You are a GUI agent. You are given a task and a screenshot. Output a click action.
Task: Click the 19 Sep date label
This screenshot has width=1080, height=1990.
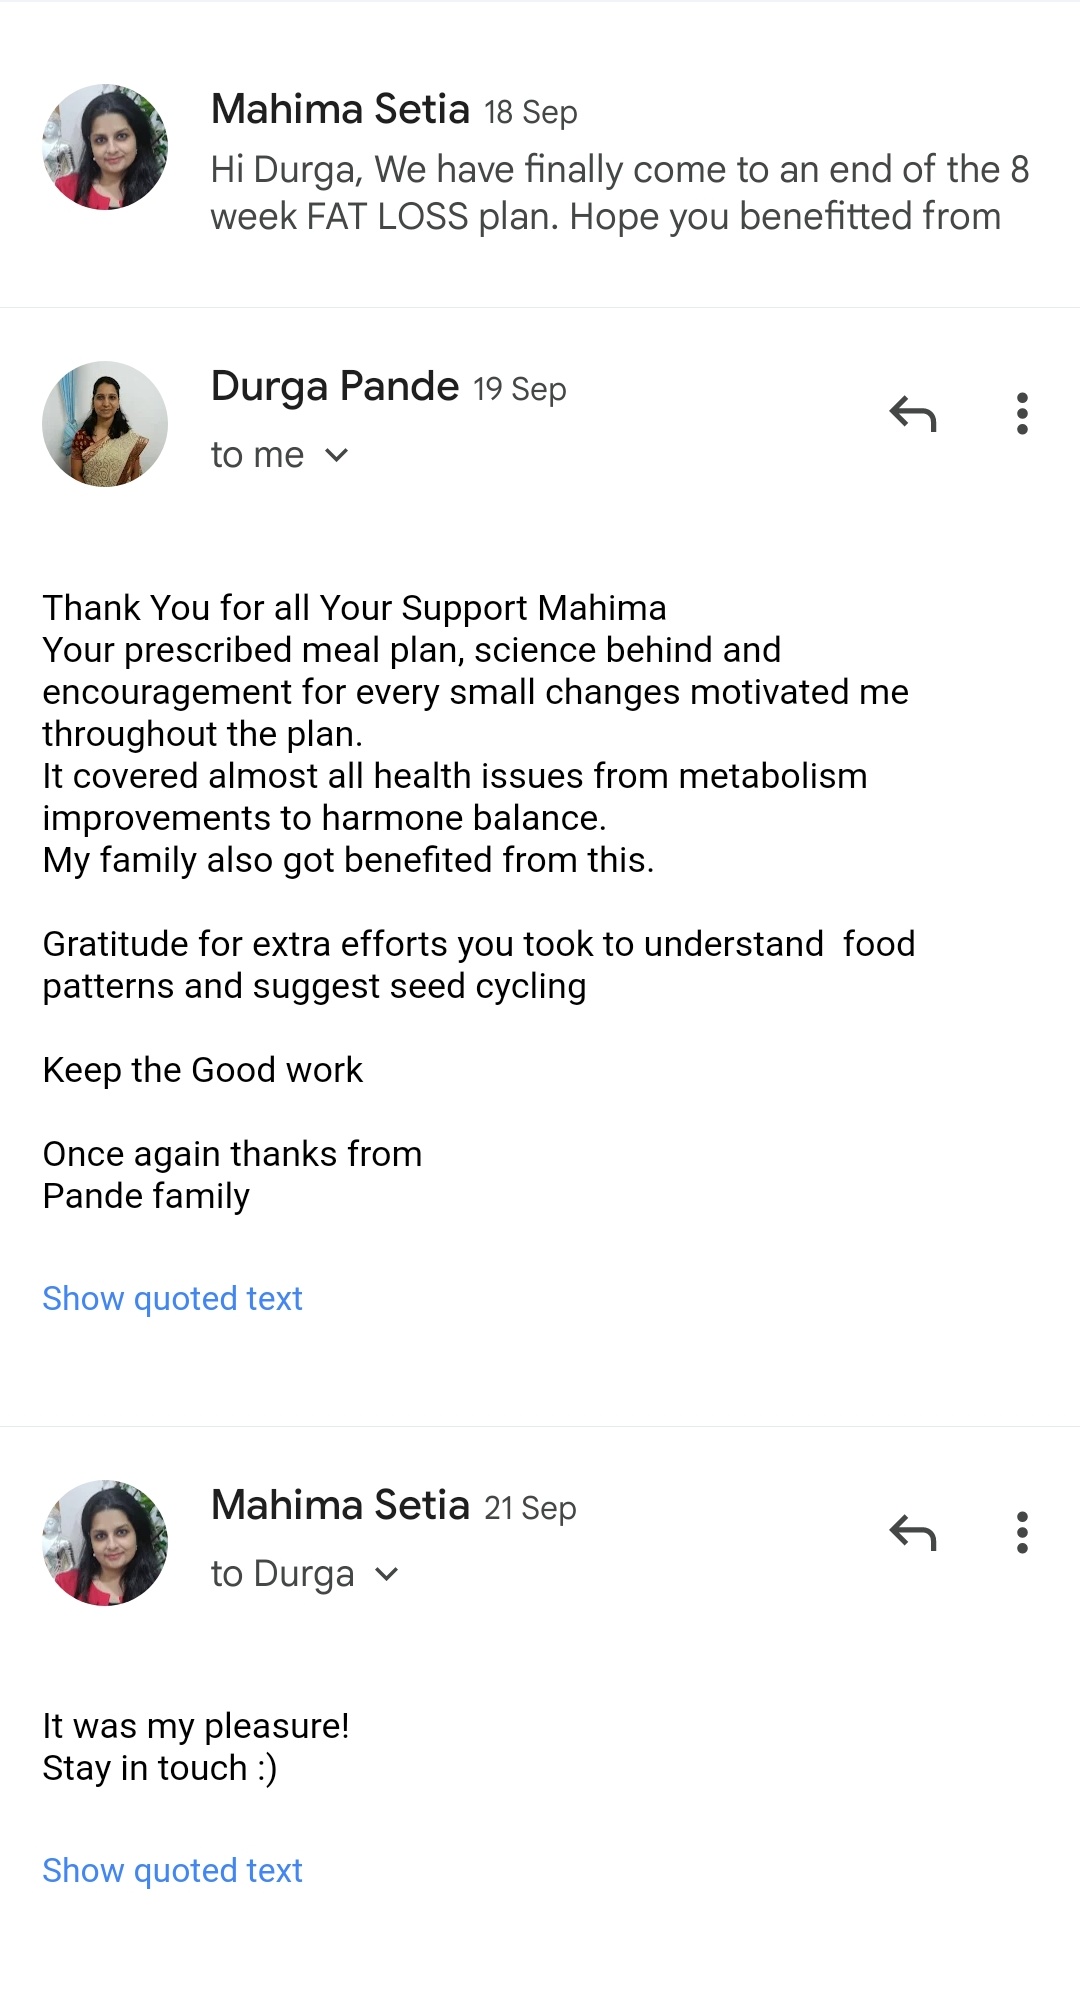519,389
